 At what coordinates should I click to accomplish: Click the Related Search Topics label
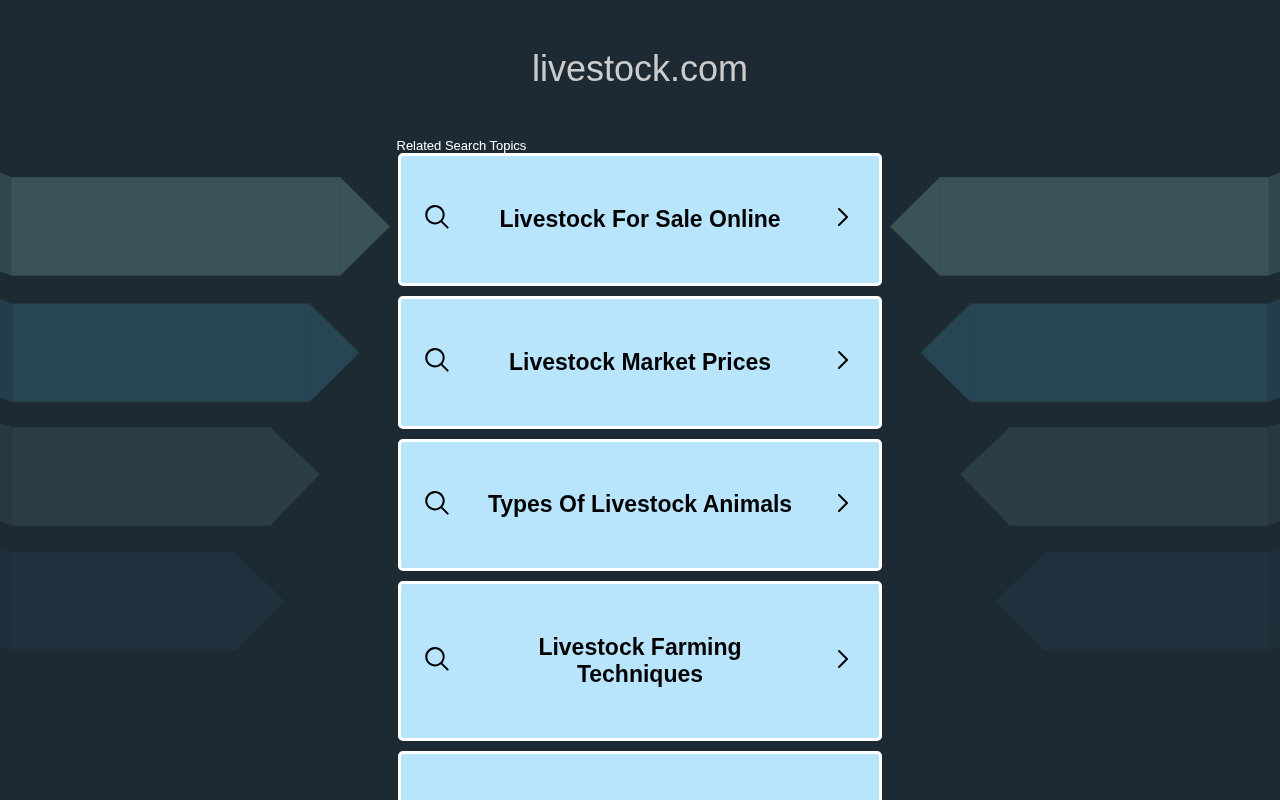pyautogui.click(x=461, y=146)
